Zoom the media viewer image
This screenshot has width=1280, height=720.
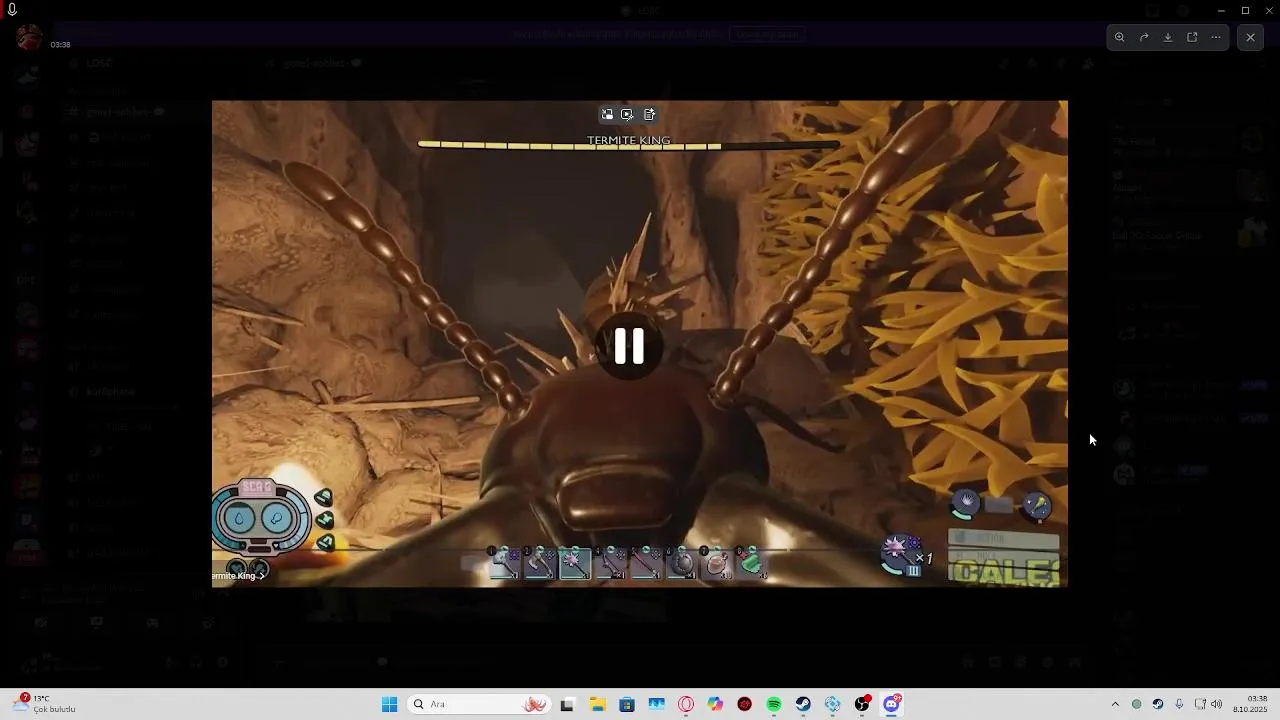(1120, 37)
